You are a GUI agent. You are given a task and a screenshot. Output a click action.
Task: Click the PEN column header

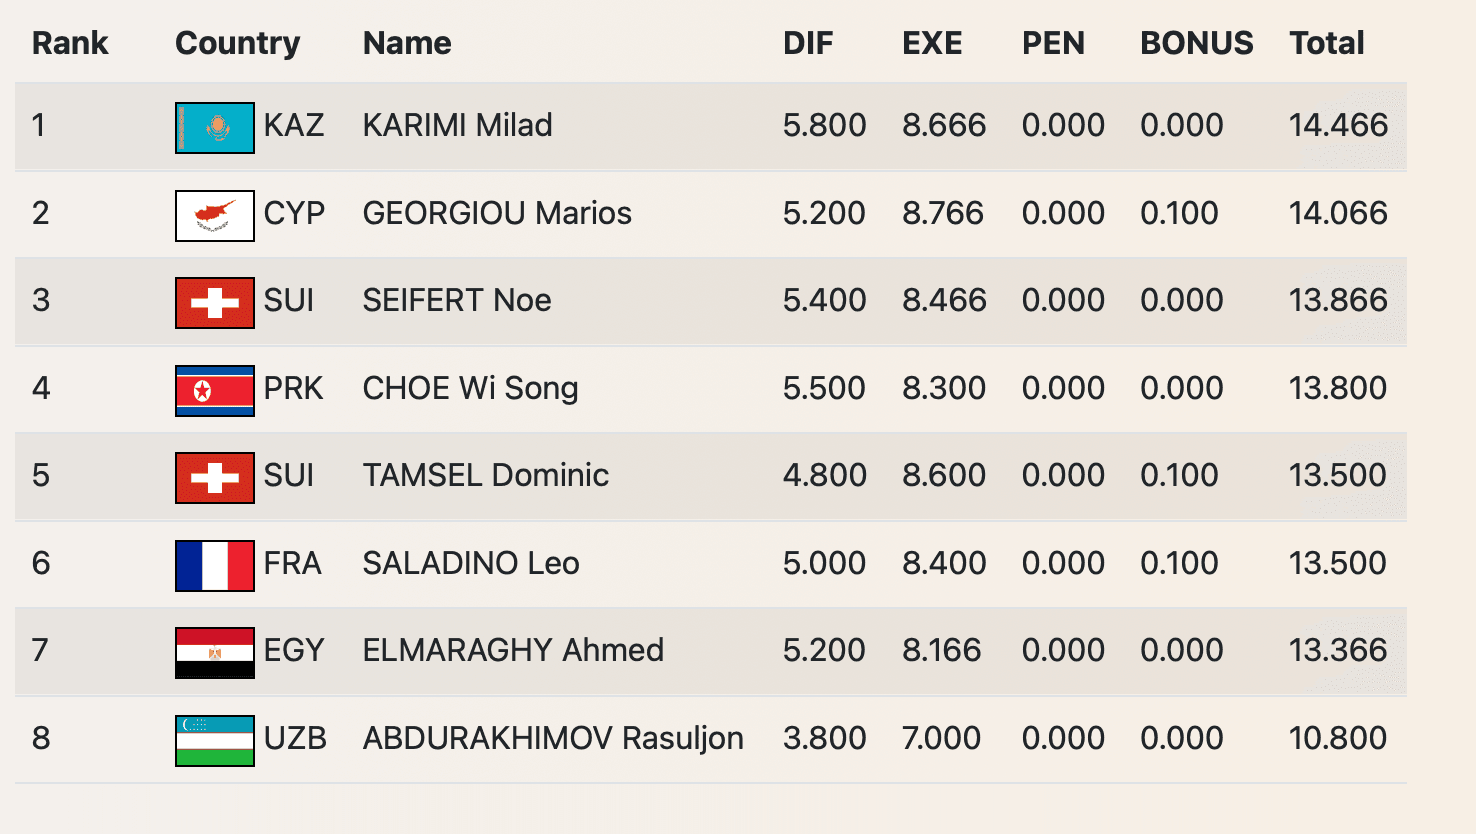(x=1053, y=43)
